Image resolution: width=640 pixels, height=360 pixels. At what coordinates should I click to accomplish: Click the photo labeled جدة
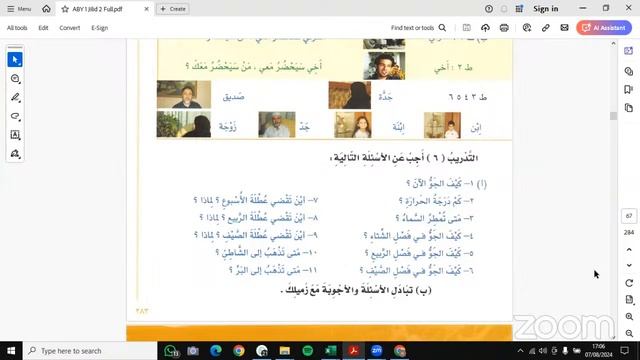pos(350,95)
